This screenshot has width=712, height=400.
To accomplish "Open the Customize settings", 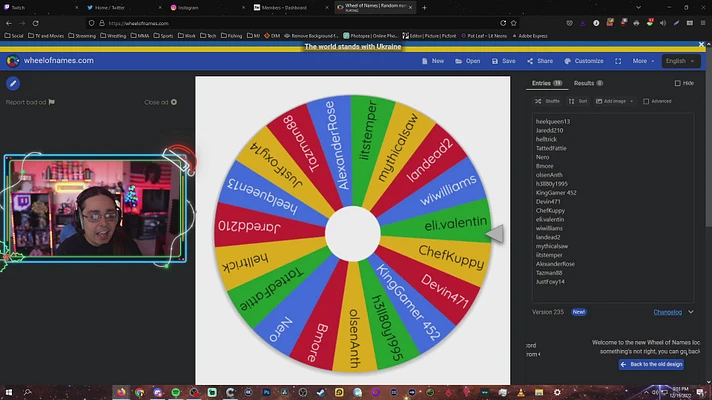I will coord(583,61).
